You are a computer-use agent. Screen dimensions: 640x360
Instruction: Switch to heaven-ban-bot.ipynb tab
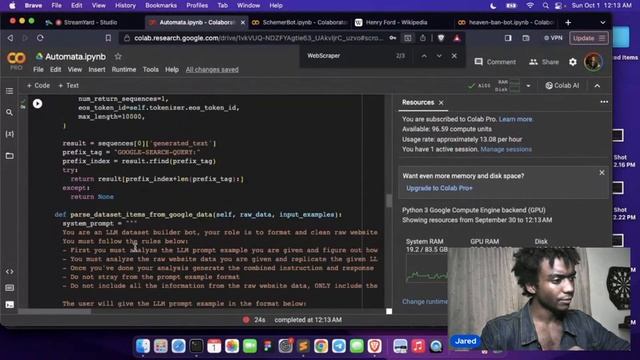pyautogui.click(x=506, y=22)
